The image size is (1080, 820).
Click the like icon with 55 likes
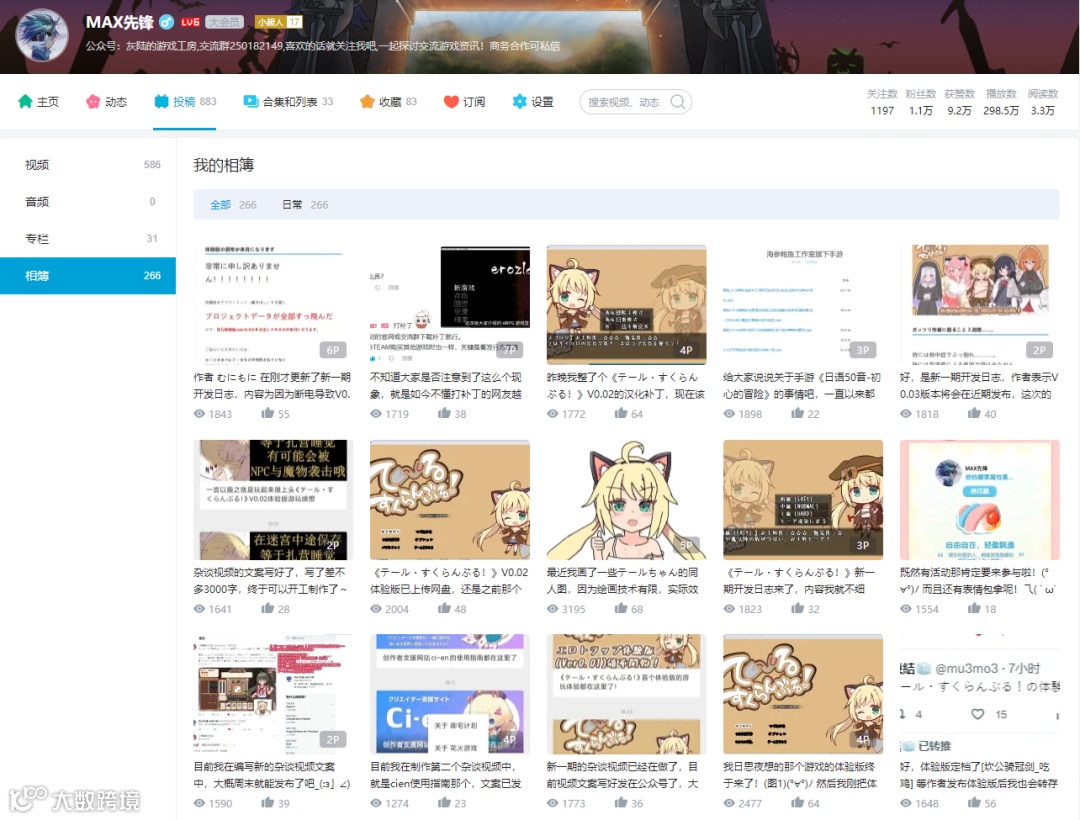[x=268, y=413]
